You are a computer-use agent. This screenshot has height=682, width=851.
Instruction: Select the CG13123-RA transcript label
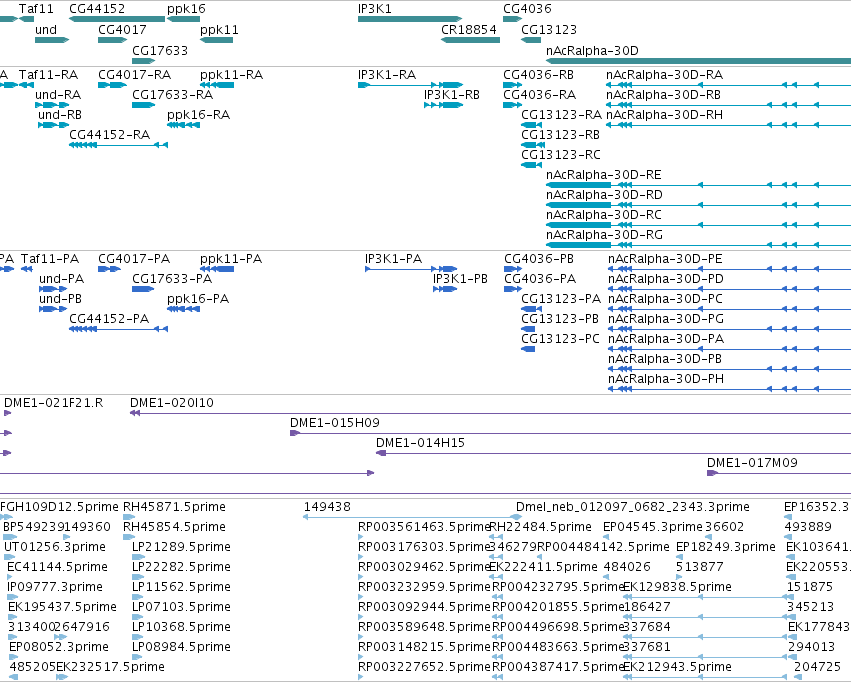561,115
